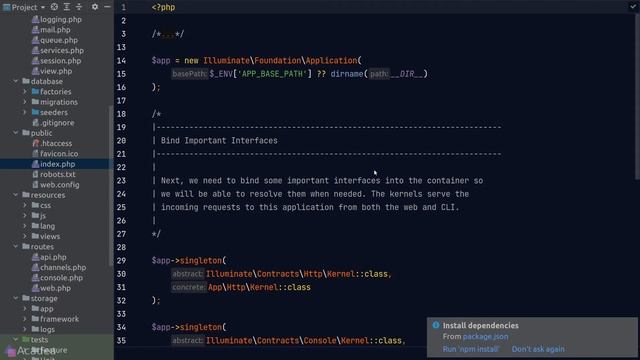Click the robots.txt file icon

click(36, 174)
